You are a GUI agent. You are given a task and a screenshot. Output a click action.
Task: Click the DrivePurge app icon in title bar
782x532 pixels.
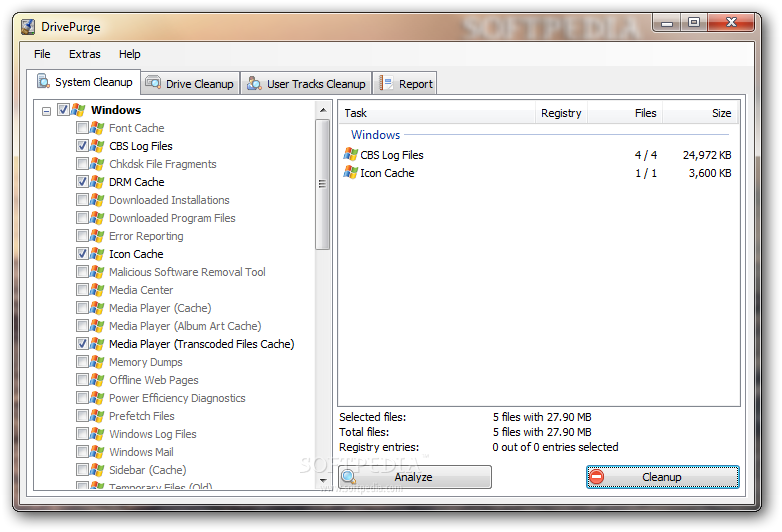tap(28, 26)
